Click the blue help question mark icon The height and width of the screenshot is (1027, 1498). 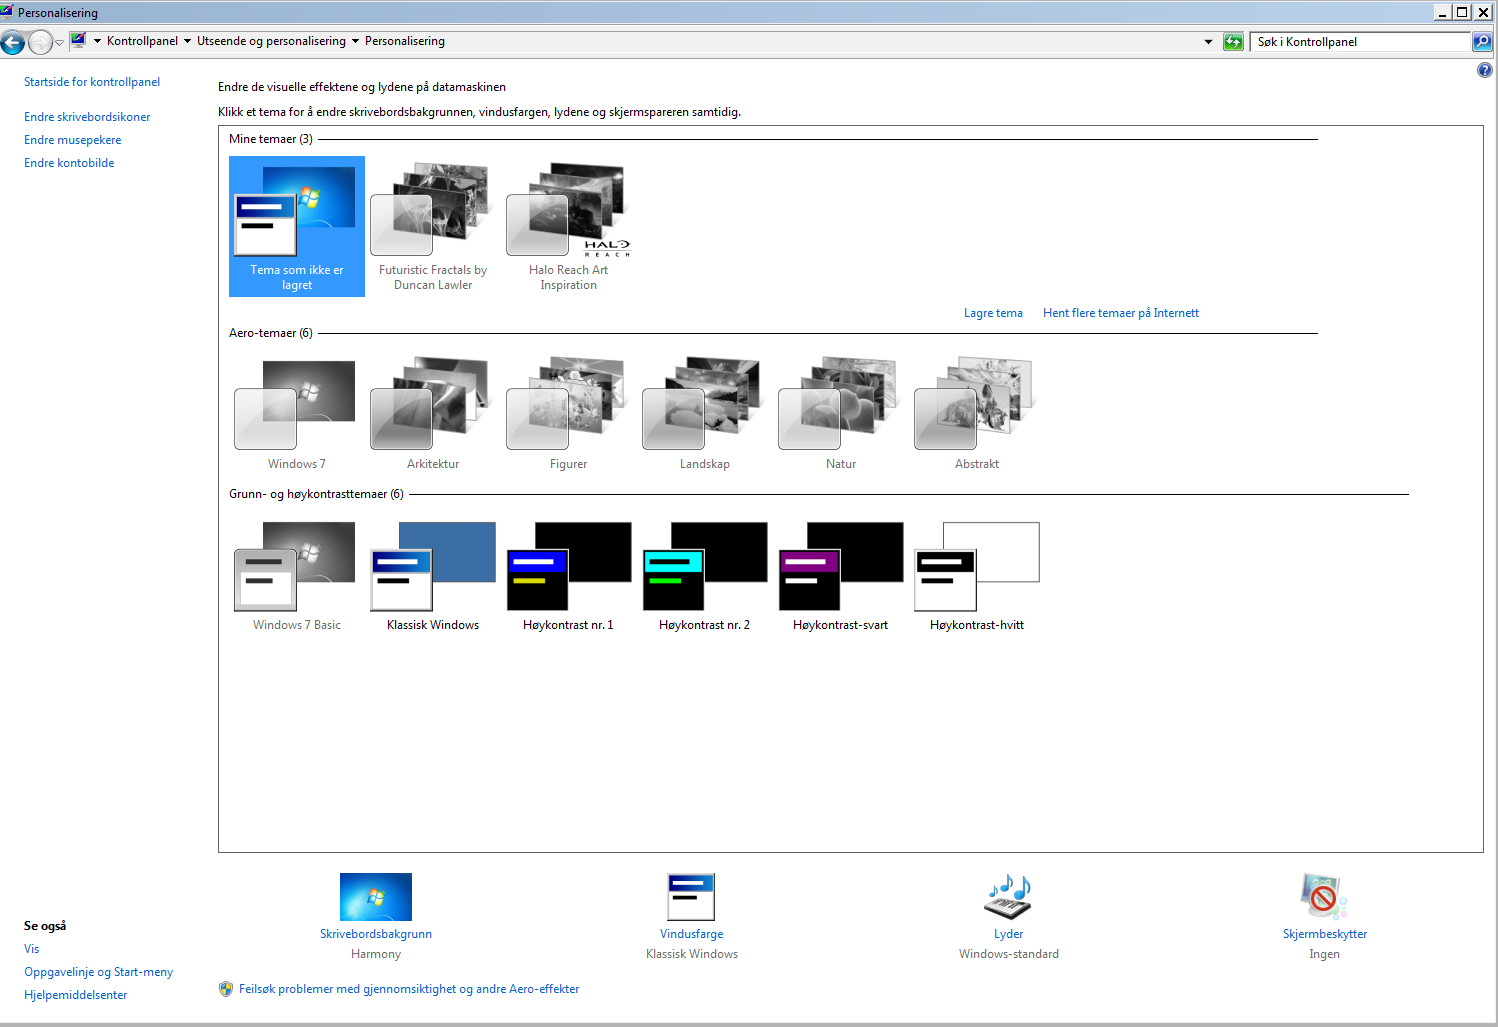(x=1485, y=70)
